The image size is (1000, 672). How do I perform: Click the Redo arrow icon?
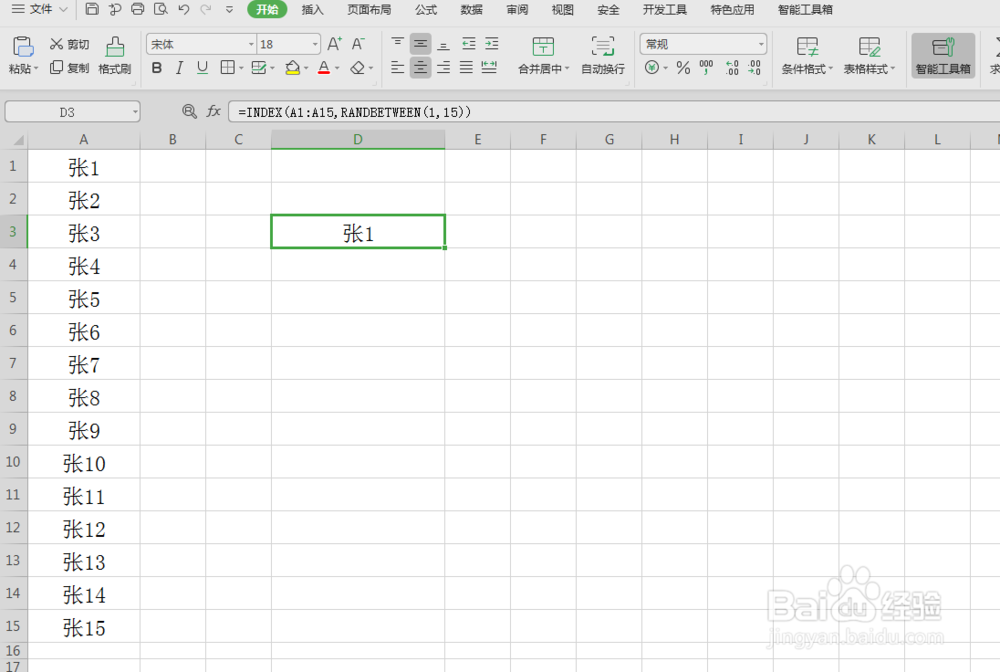[205, 9]
